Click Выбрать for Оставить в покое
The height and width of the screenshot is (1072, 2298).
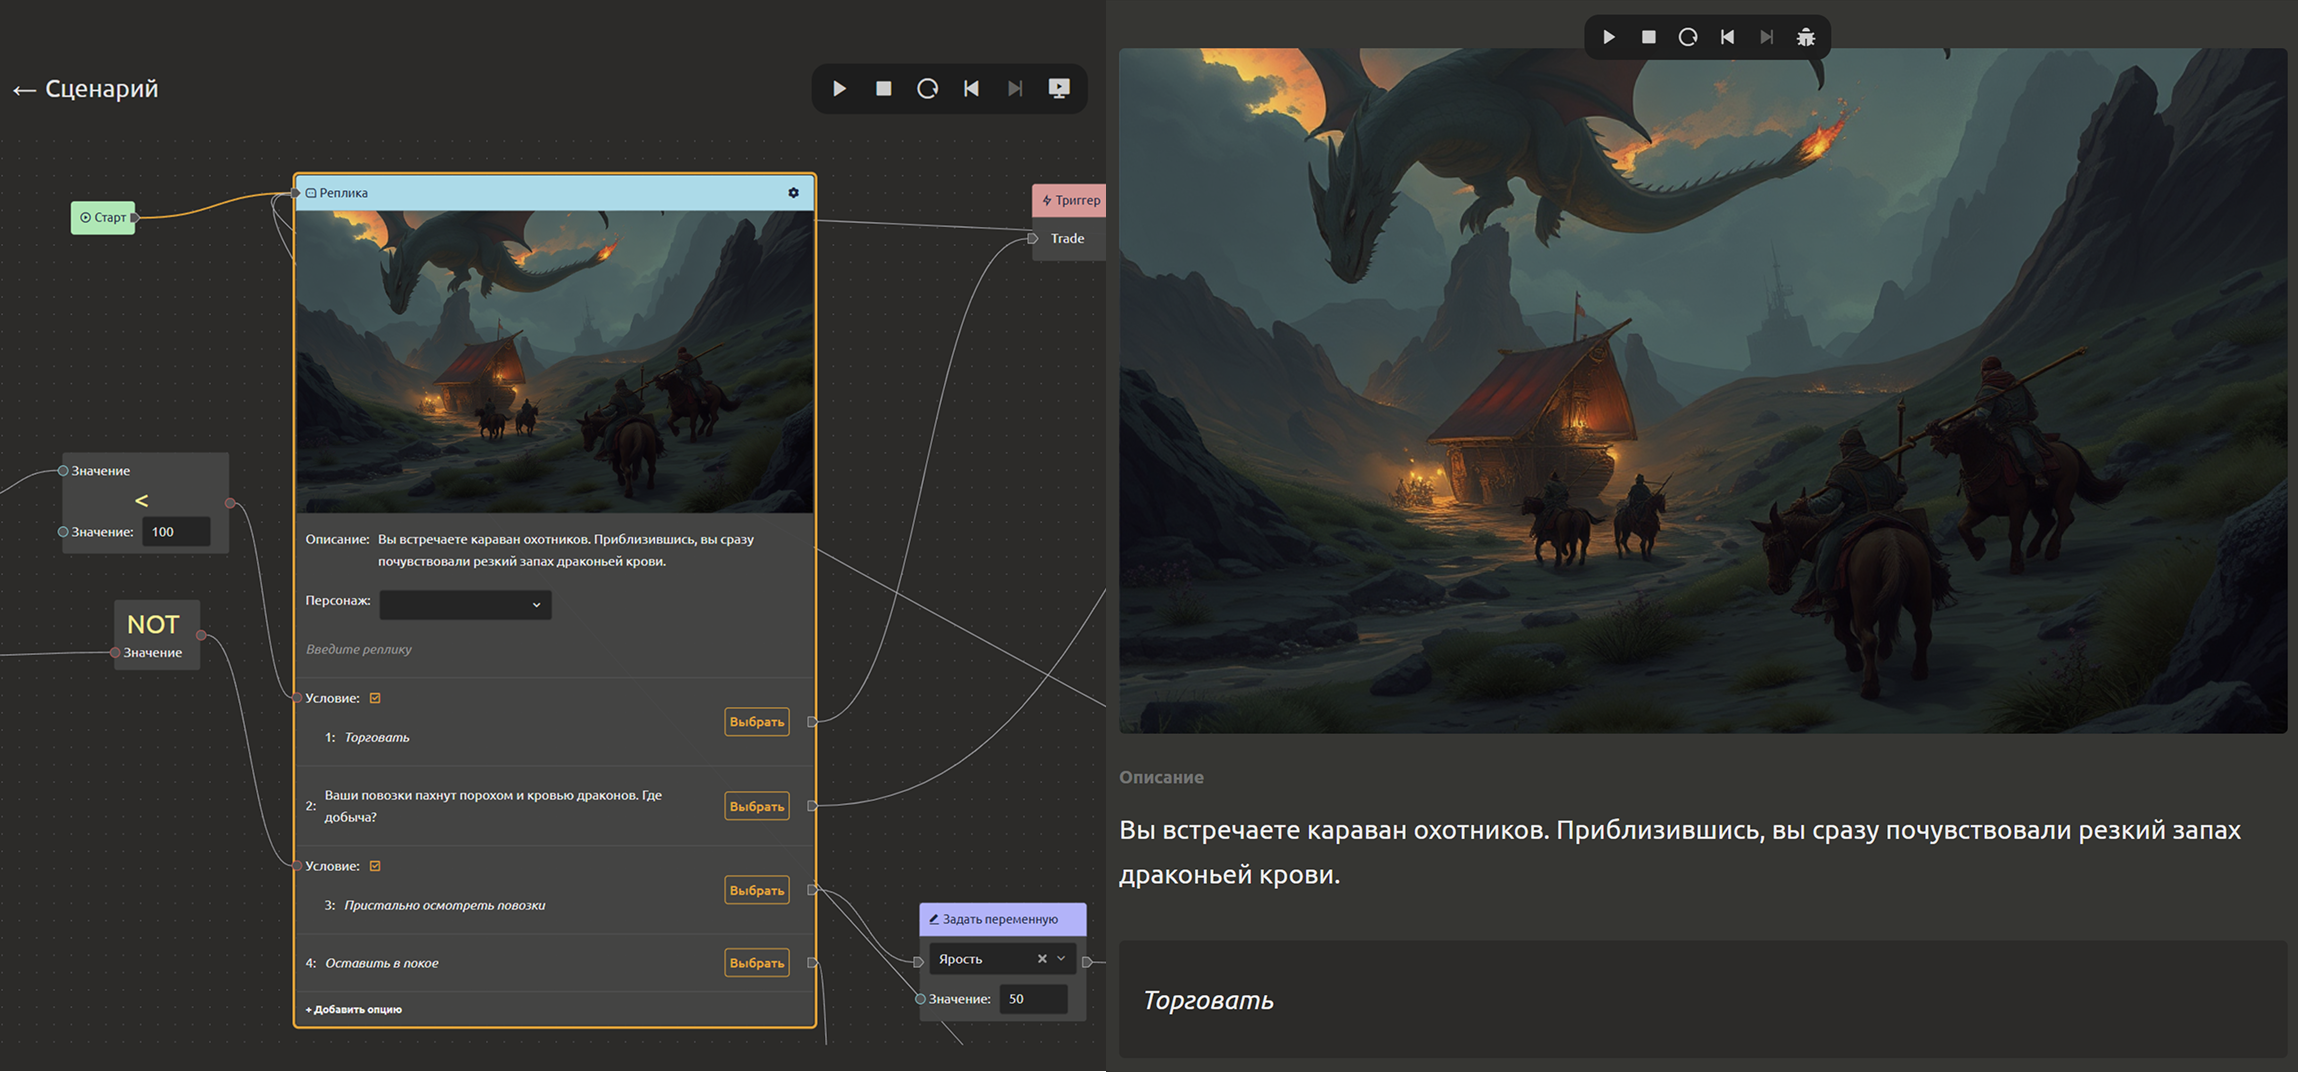756,963
